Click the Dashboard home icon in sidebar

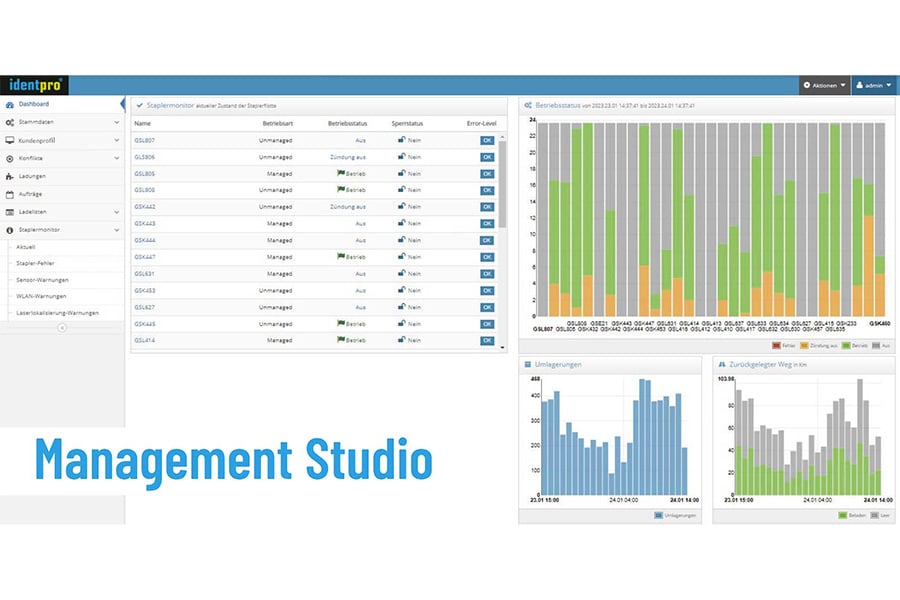[x=10, y=104]
